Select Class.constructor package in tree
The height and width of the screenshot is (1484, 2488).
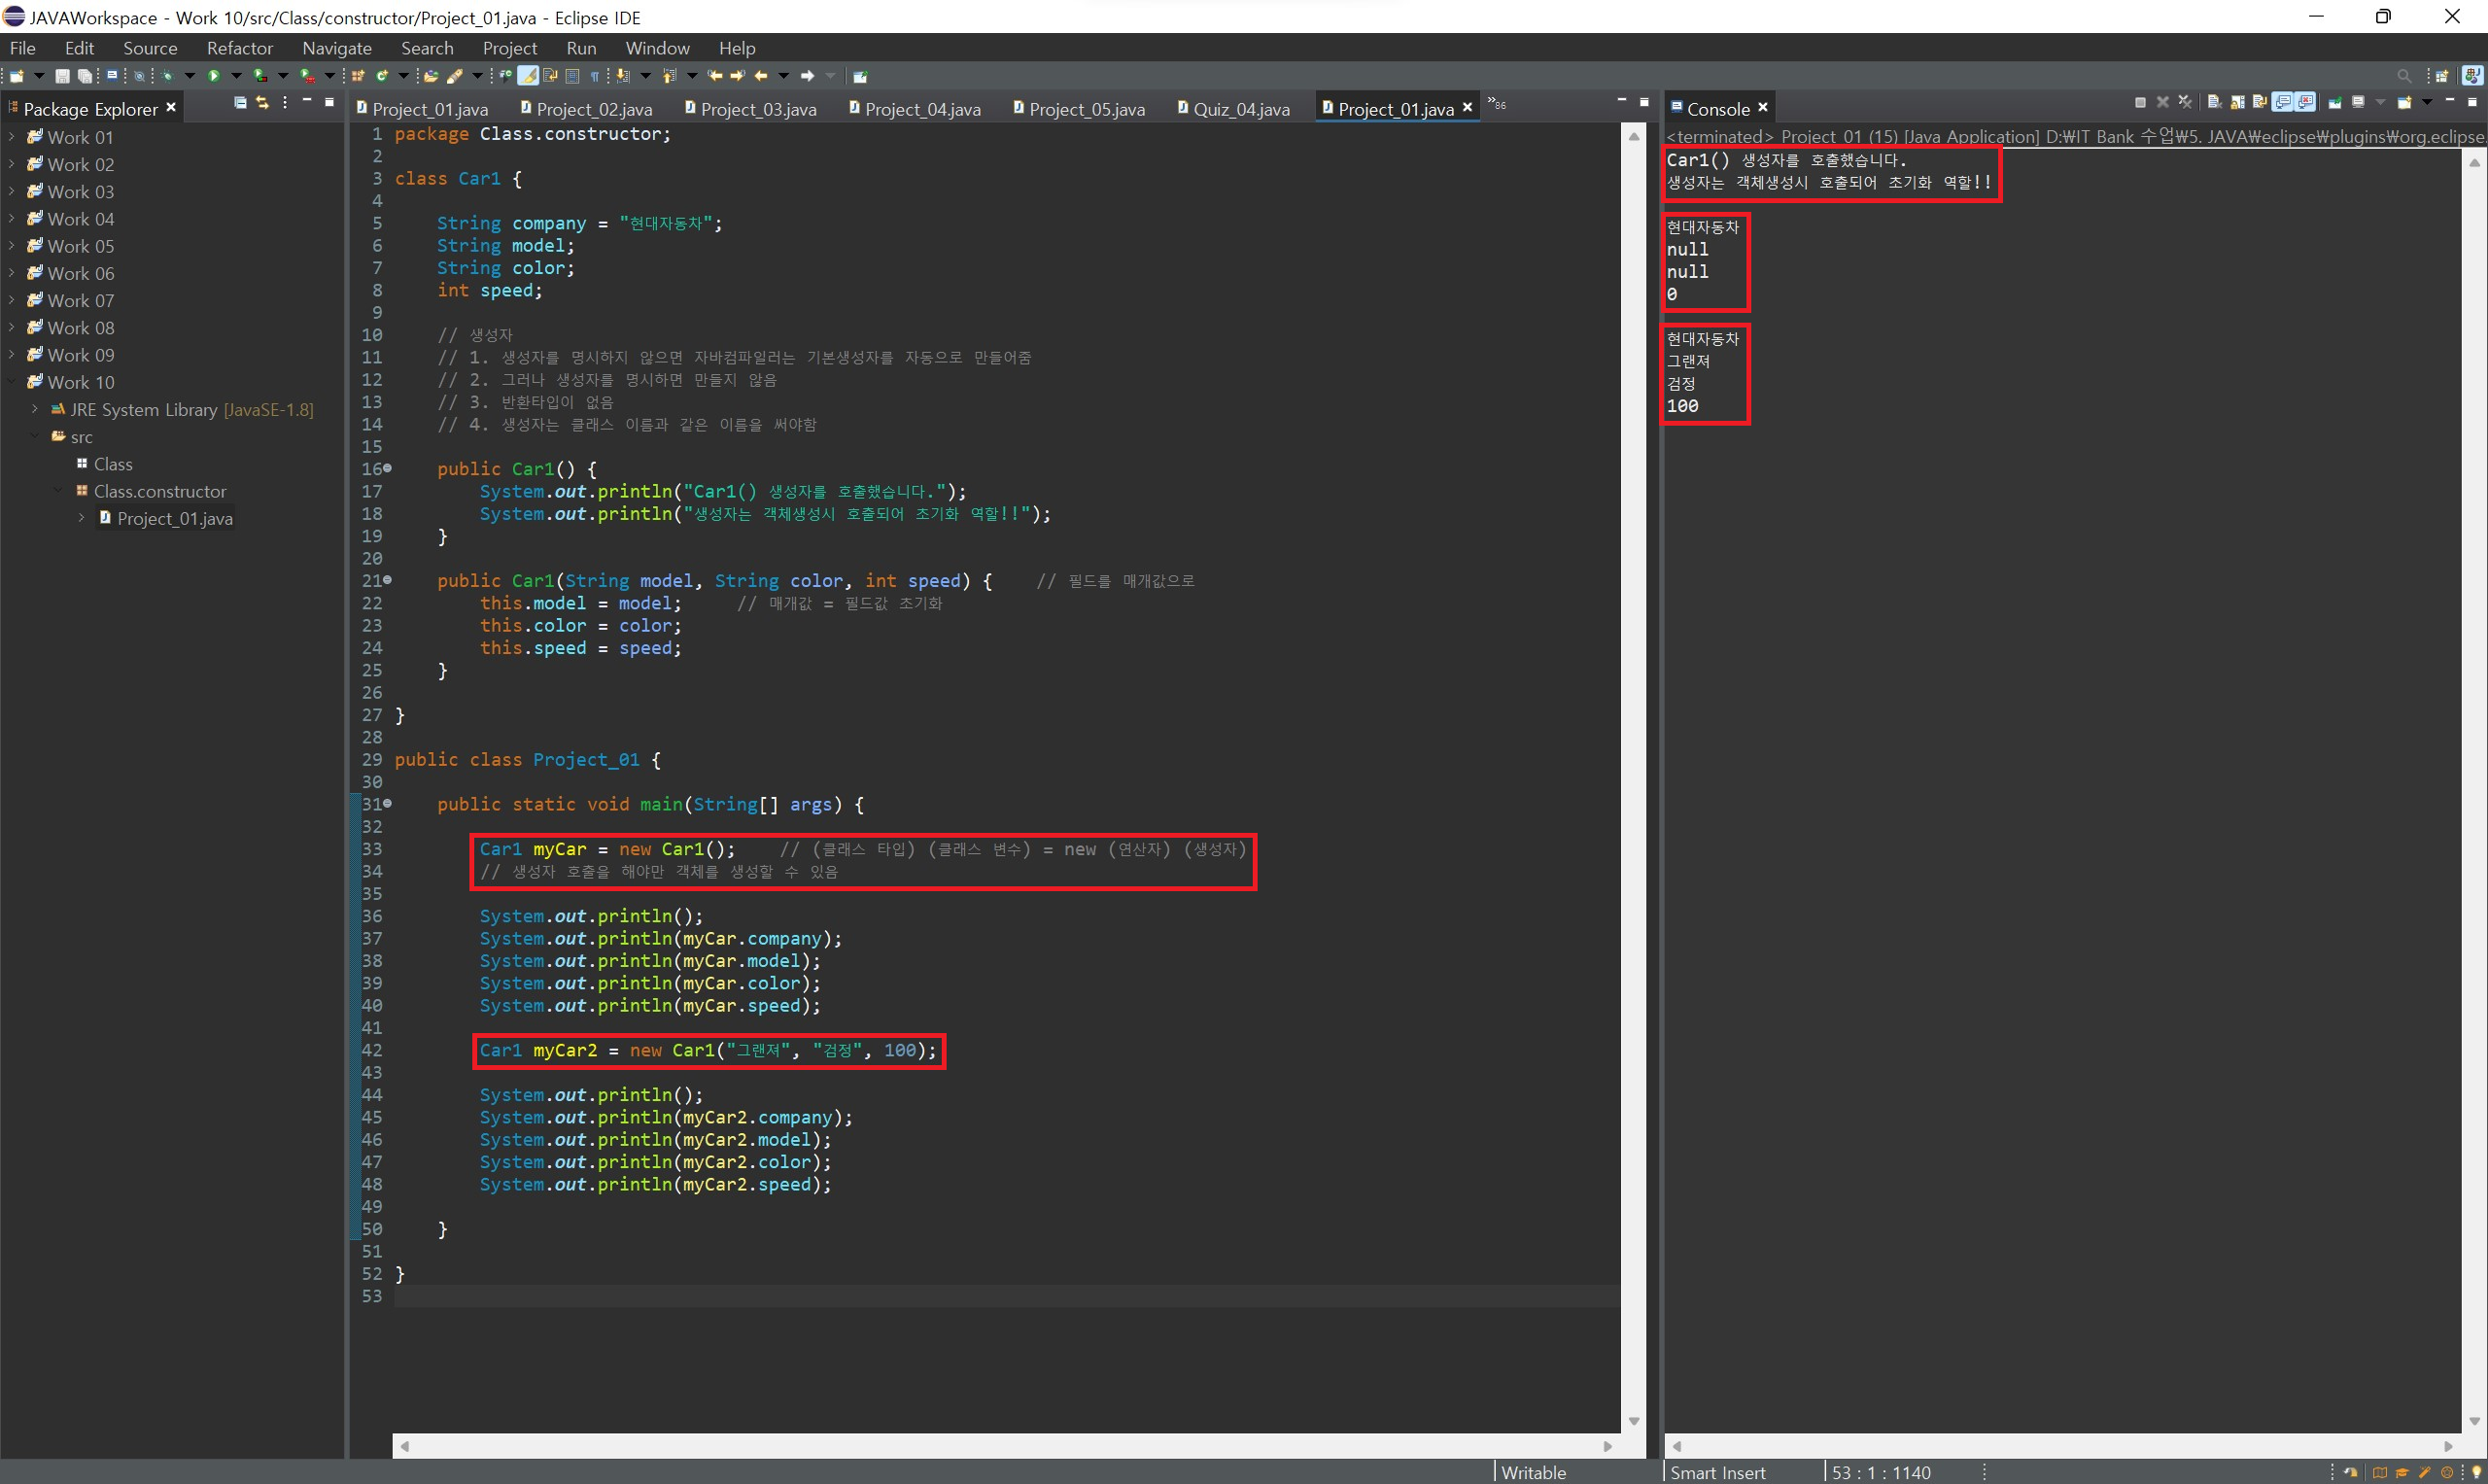160,491
